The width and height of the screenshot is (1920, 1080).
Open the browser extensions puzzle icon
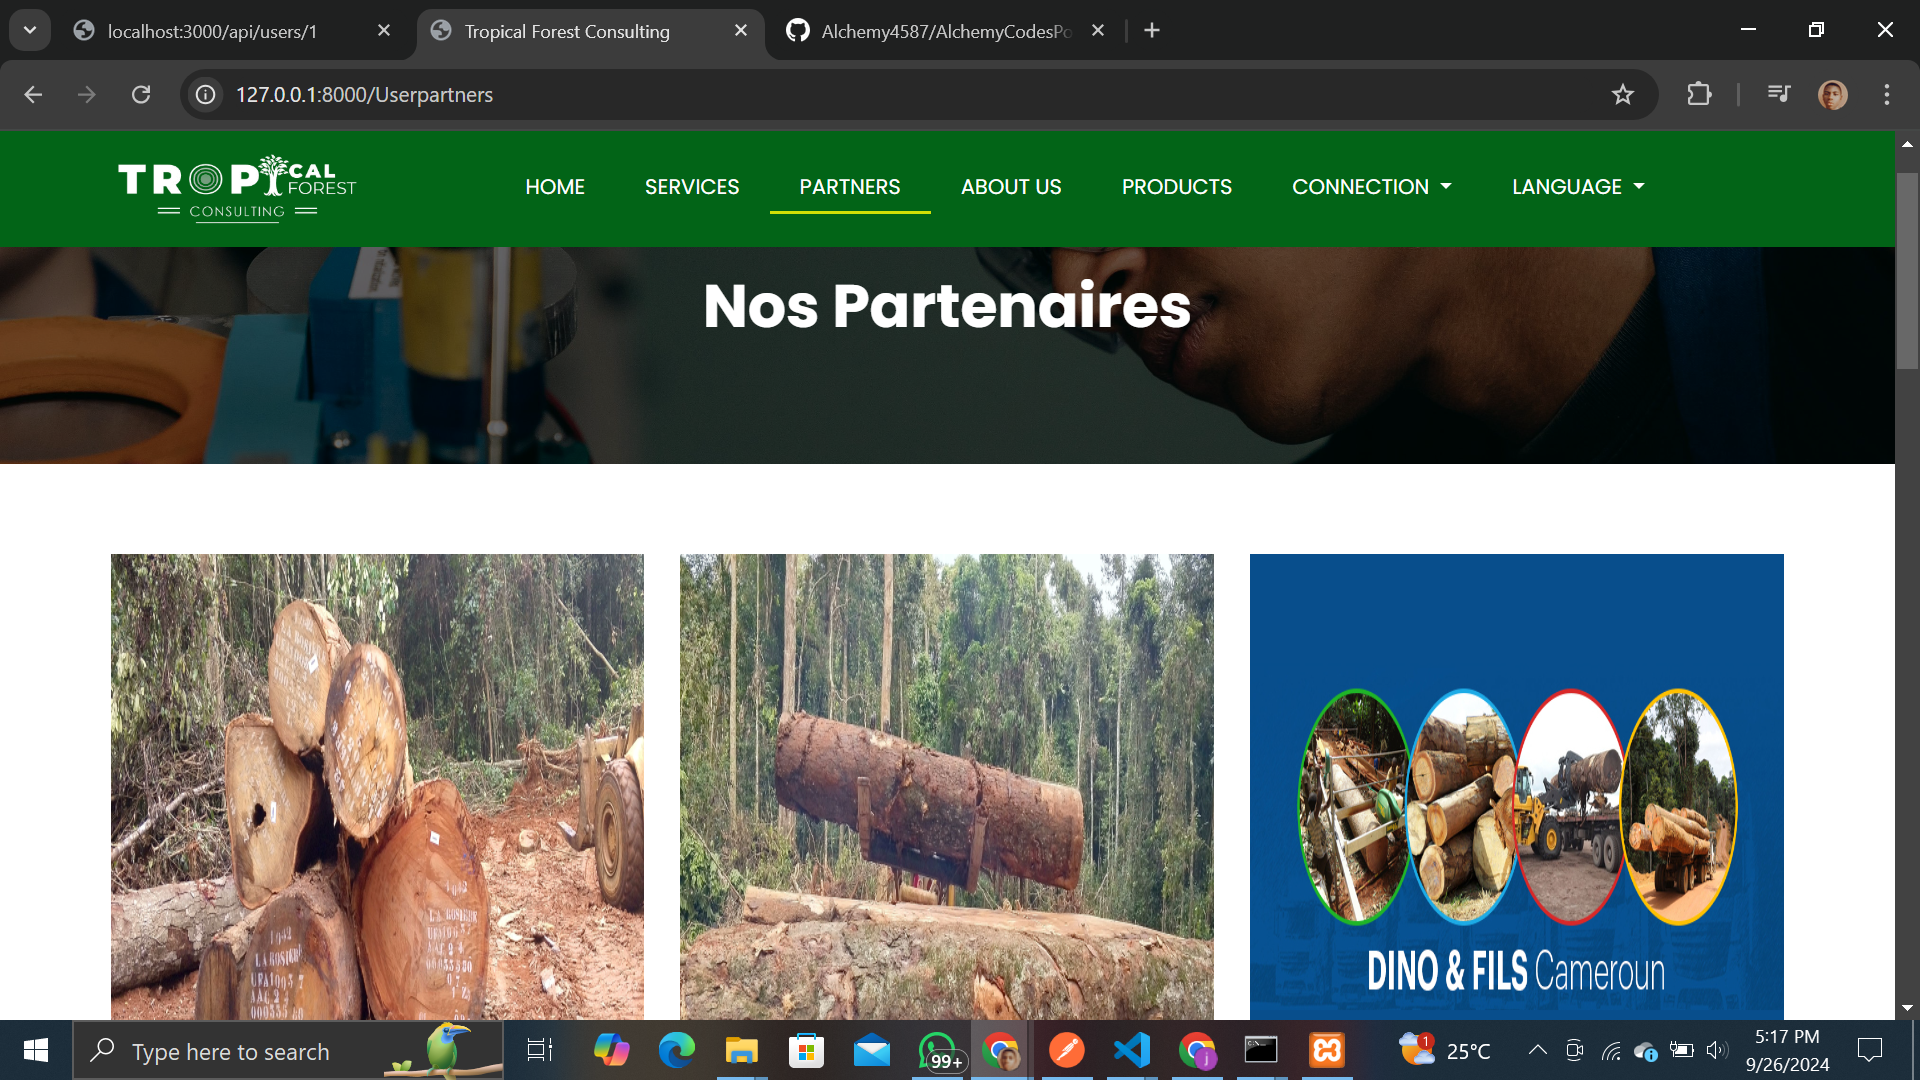(1699, 95)
